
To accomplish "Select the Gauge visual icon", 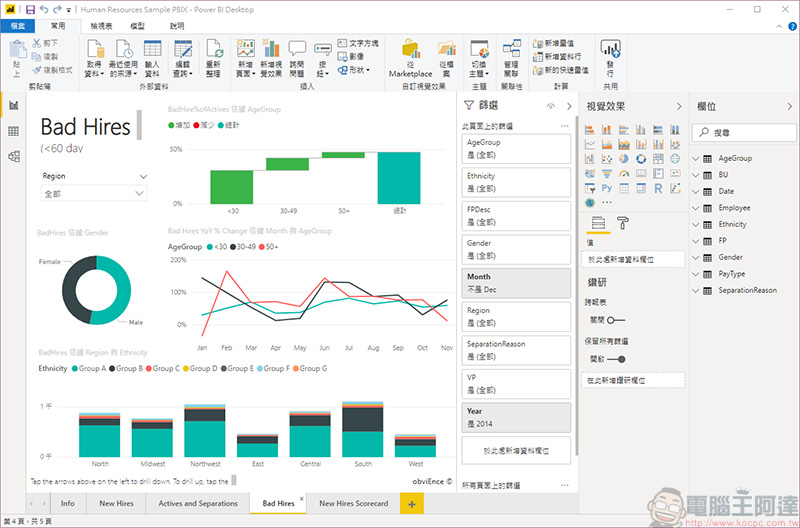I will pos(623,173).
